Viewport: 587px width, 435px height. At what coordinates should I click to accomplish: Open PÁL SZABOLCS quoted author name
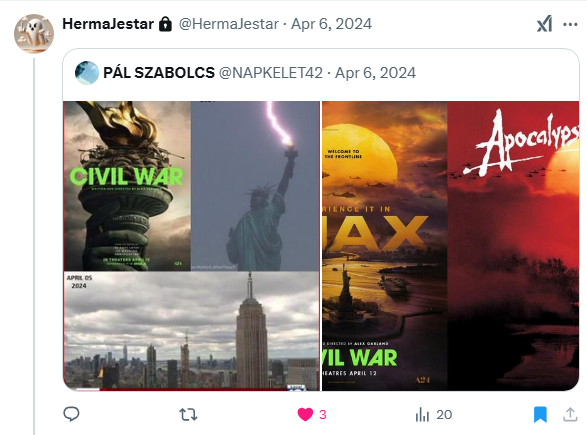pos(159,73)
